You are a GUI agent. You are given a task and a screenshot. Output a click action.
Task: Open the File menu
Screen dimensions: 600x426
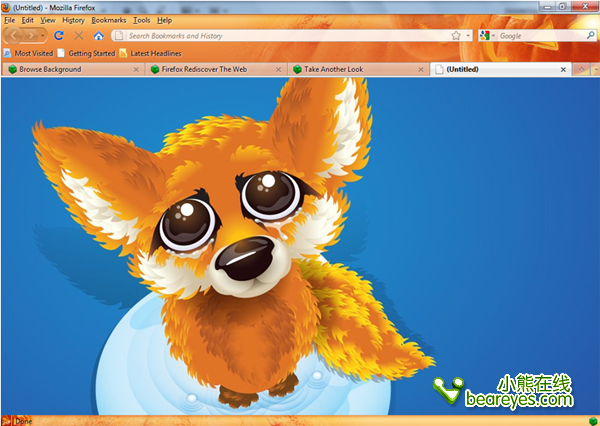[x=10, y=20]
